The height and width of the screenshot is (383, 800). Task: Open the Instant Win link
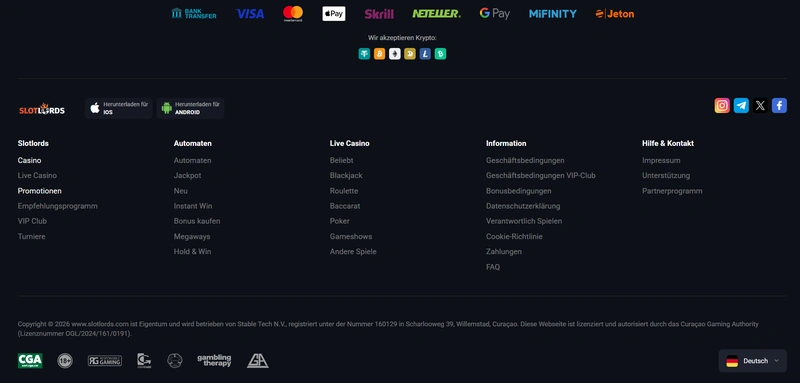pos(193,206)
